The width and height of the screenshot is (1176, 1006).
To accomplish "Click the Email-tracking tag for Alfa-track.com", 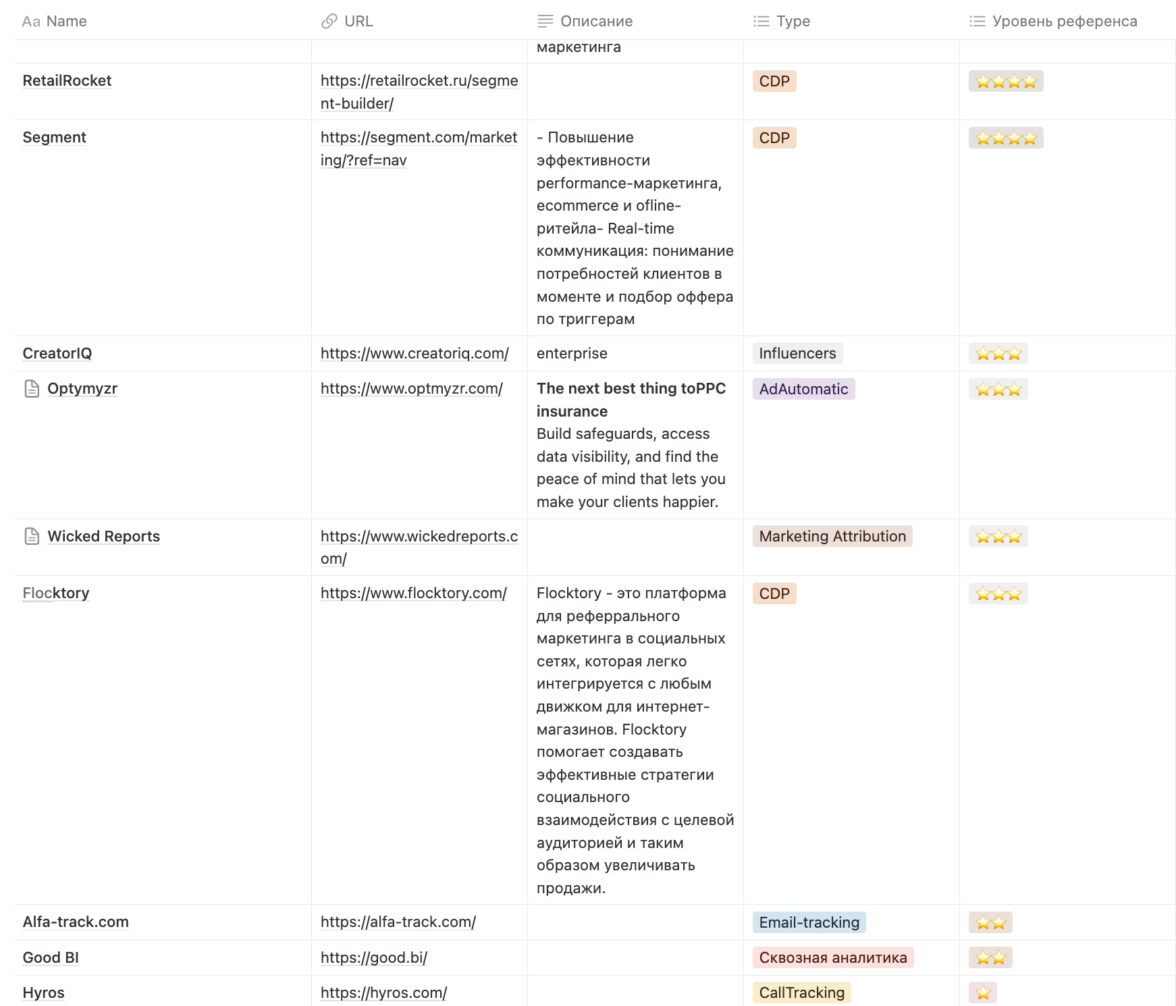I will [809, 922].
